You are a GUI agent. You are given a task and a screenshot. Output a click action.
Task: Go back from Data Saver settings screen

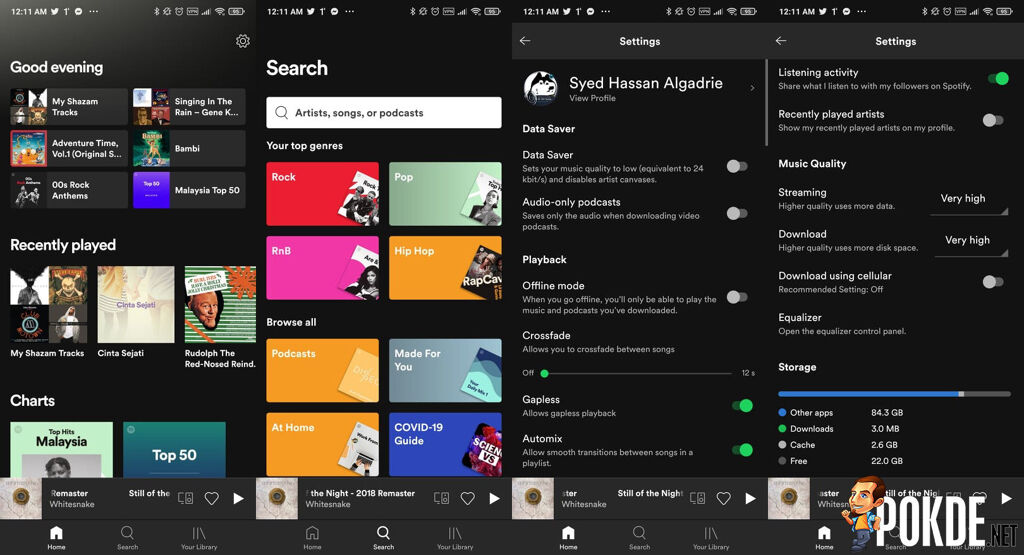tap(525, 40)
